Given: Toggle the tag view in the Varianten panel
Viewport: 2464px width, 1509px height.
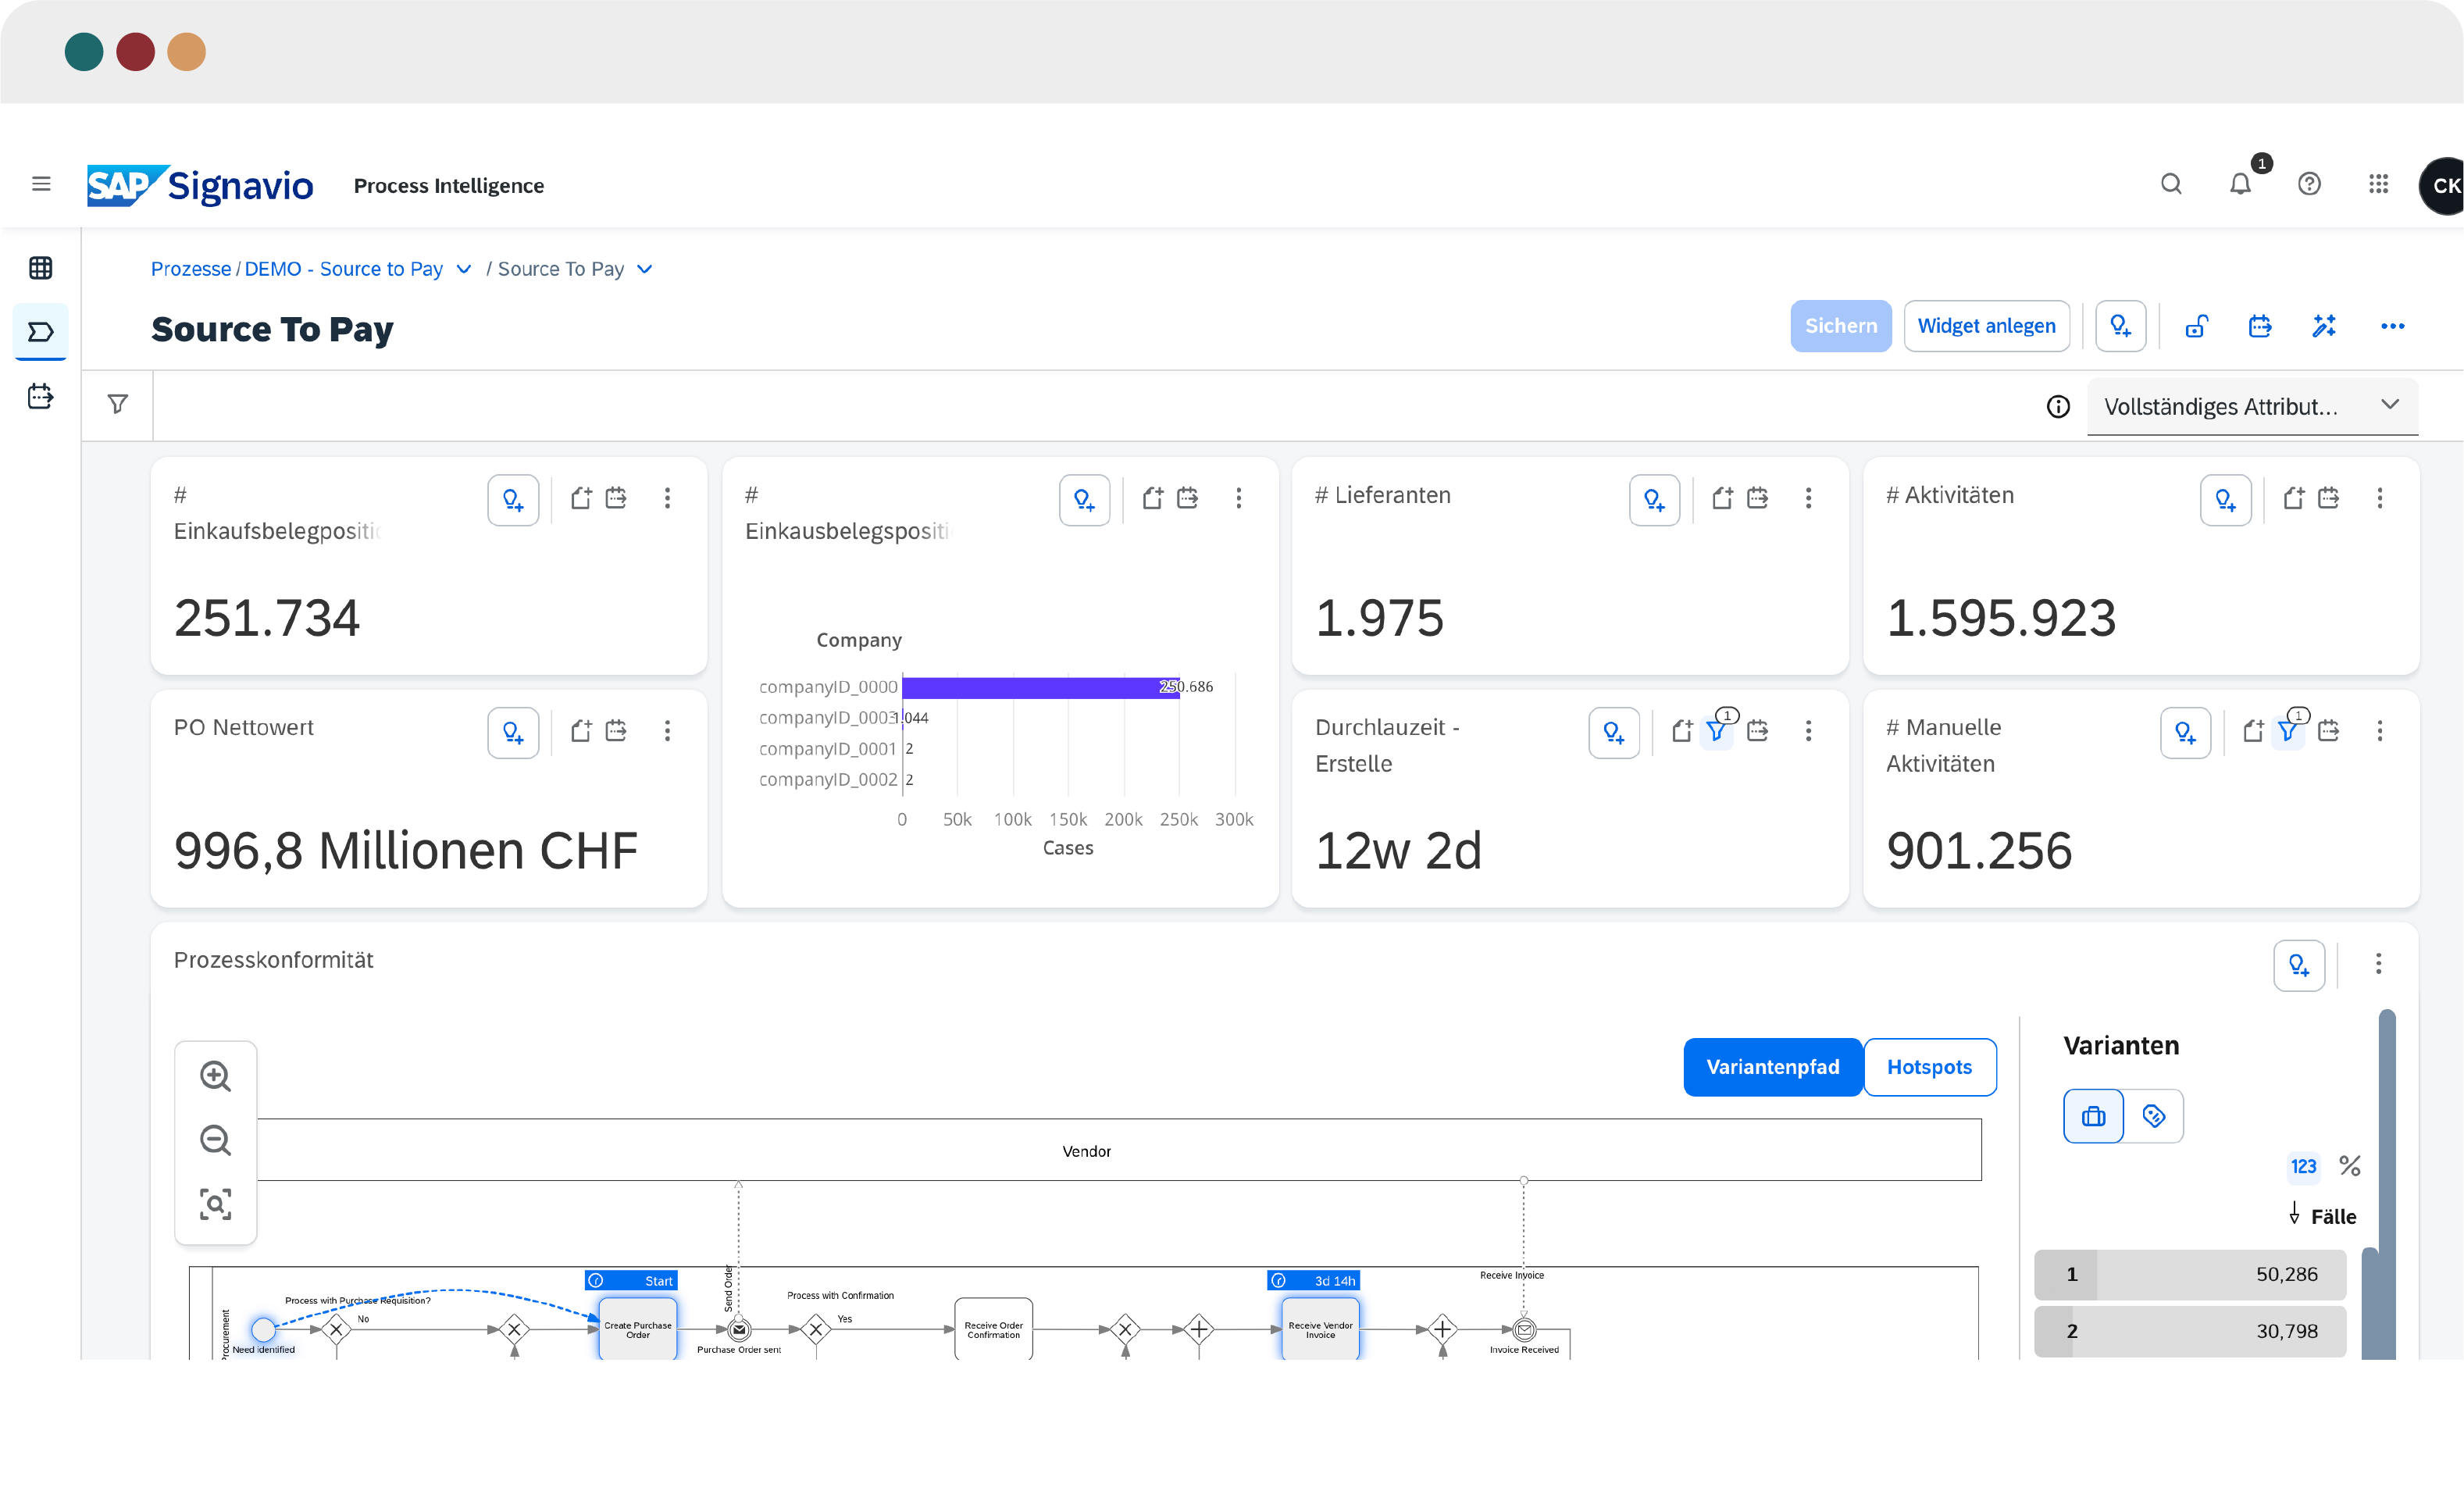Looking at the screenshot, I should click(2154, 1115).
